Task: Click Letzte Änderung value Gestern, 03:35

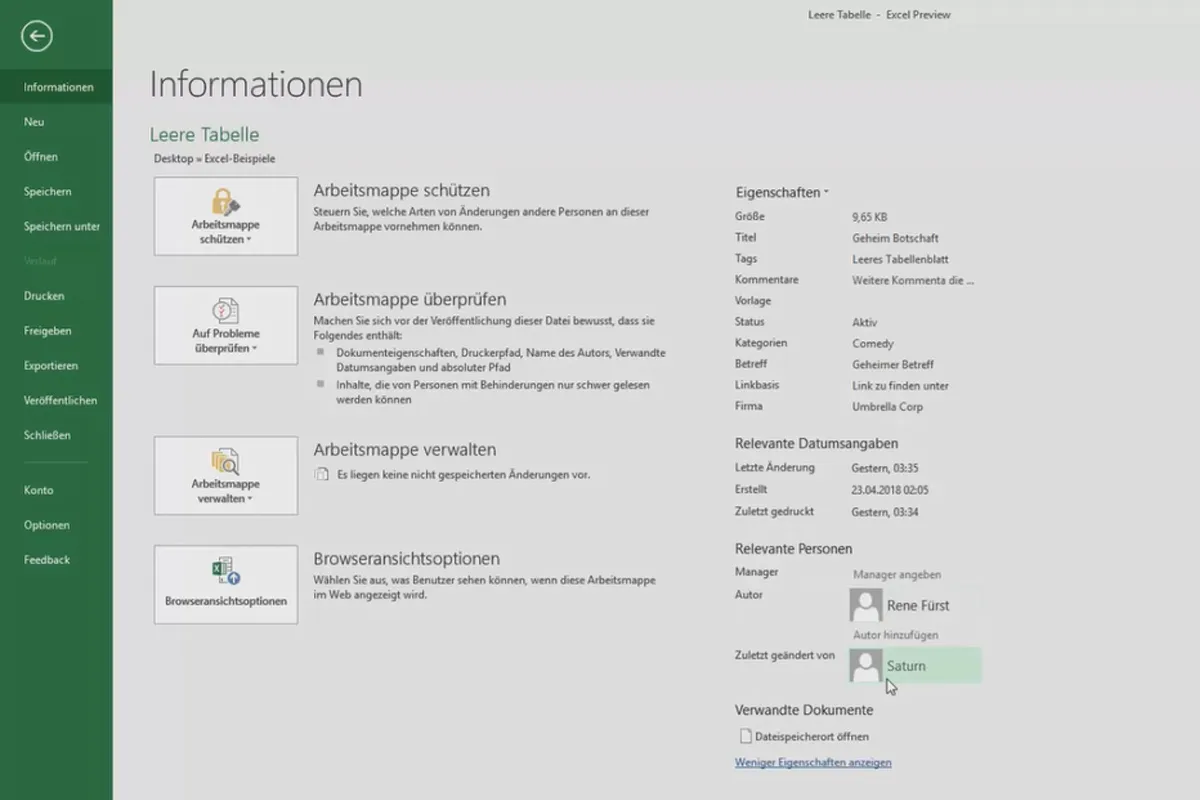Action: point(885,468)
